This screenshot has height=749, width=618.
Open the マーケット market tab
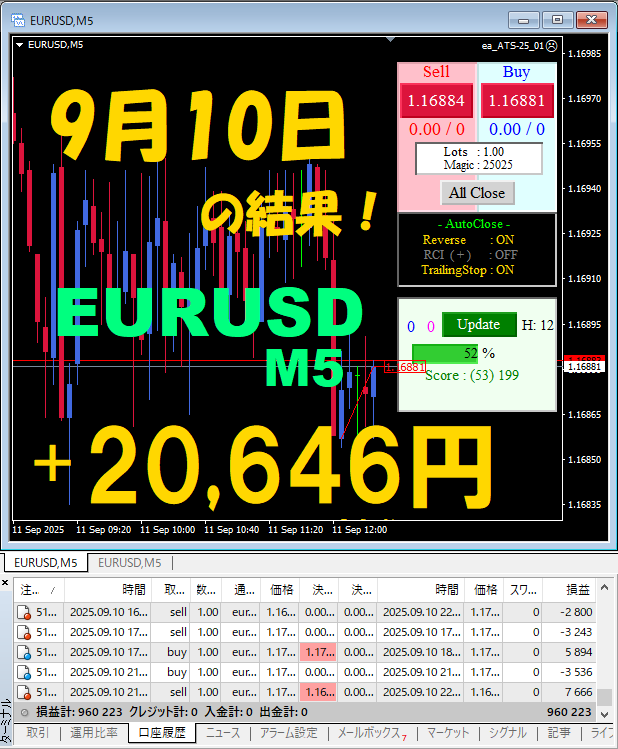[448, 733]
